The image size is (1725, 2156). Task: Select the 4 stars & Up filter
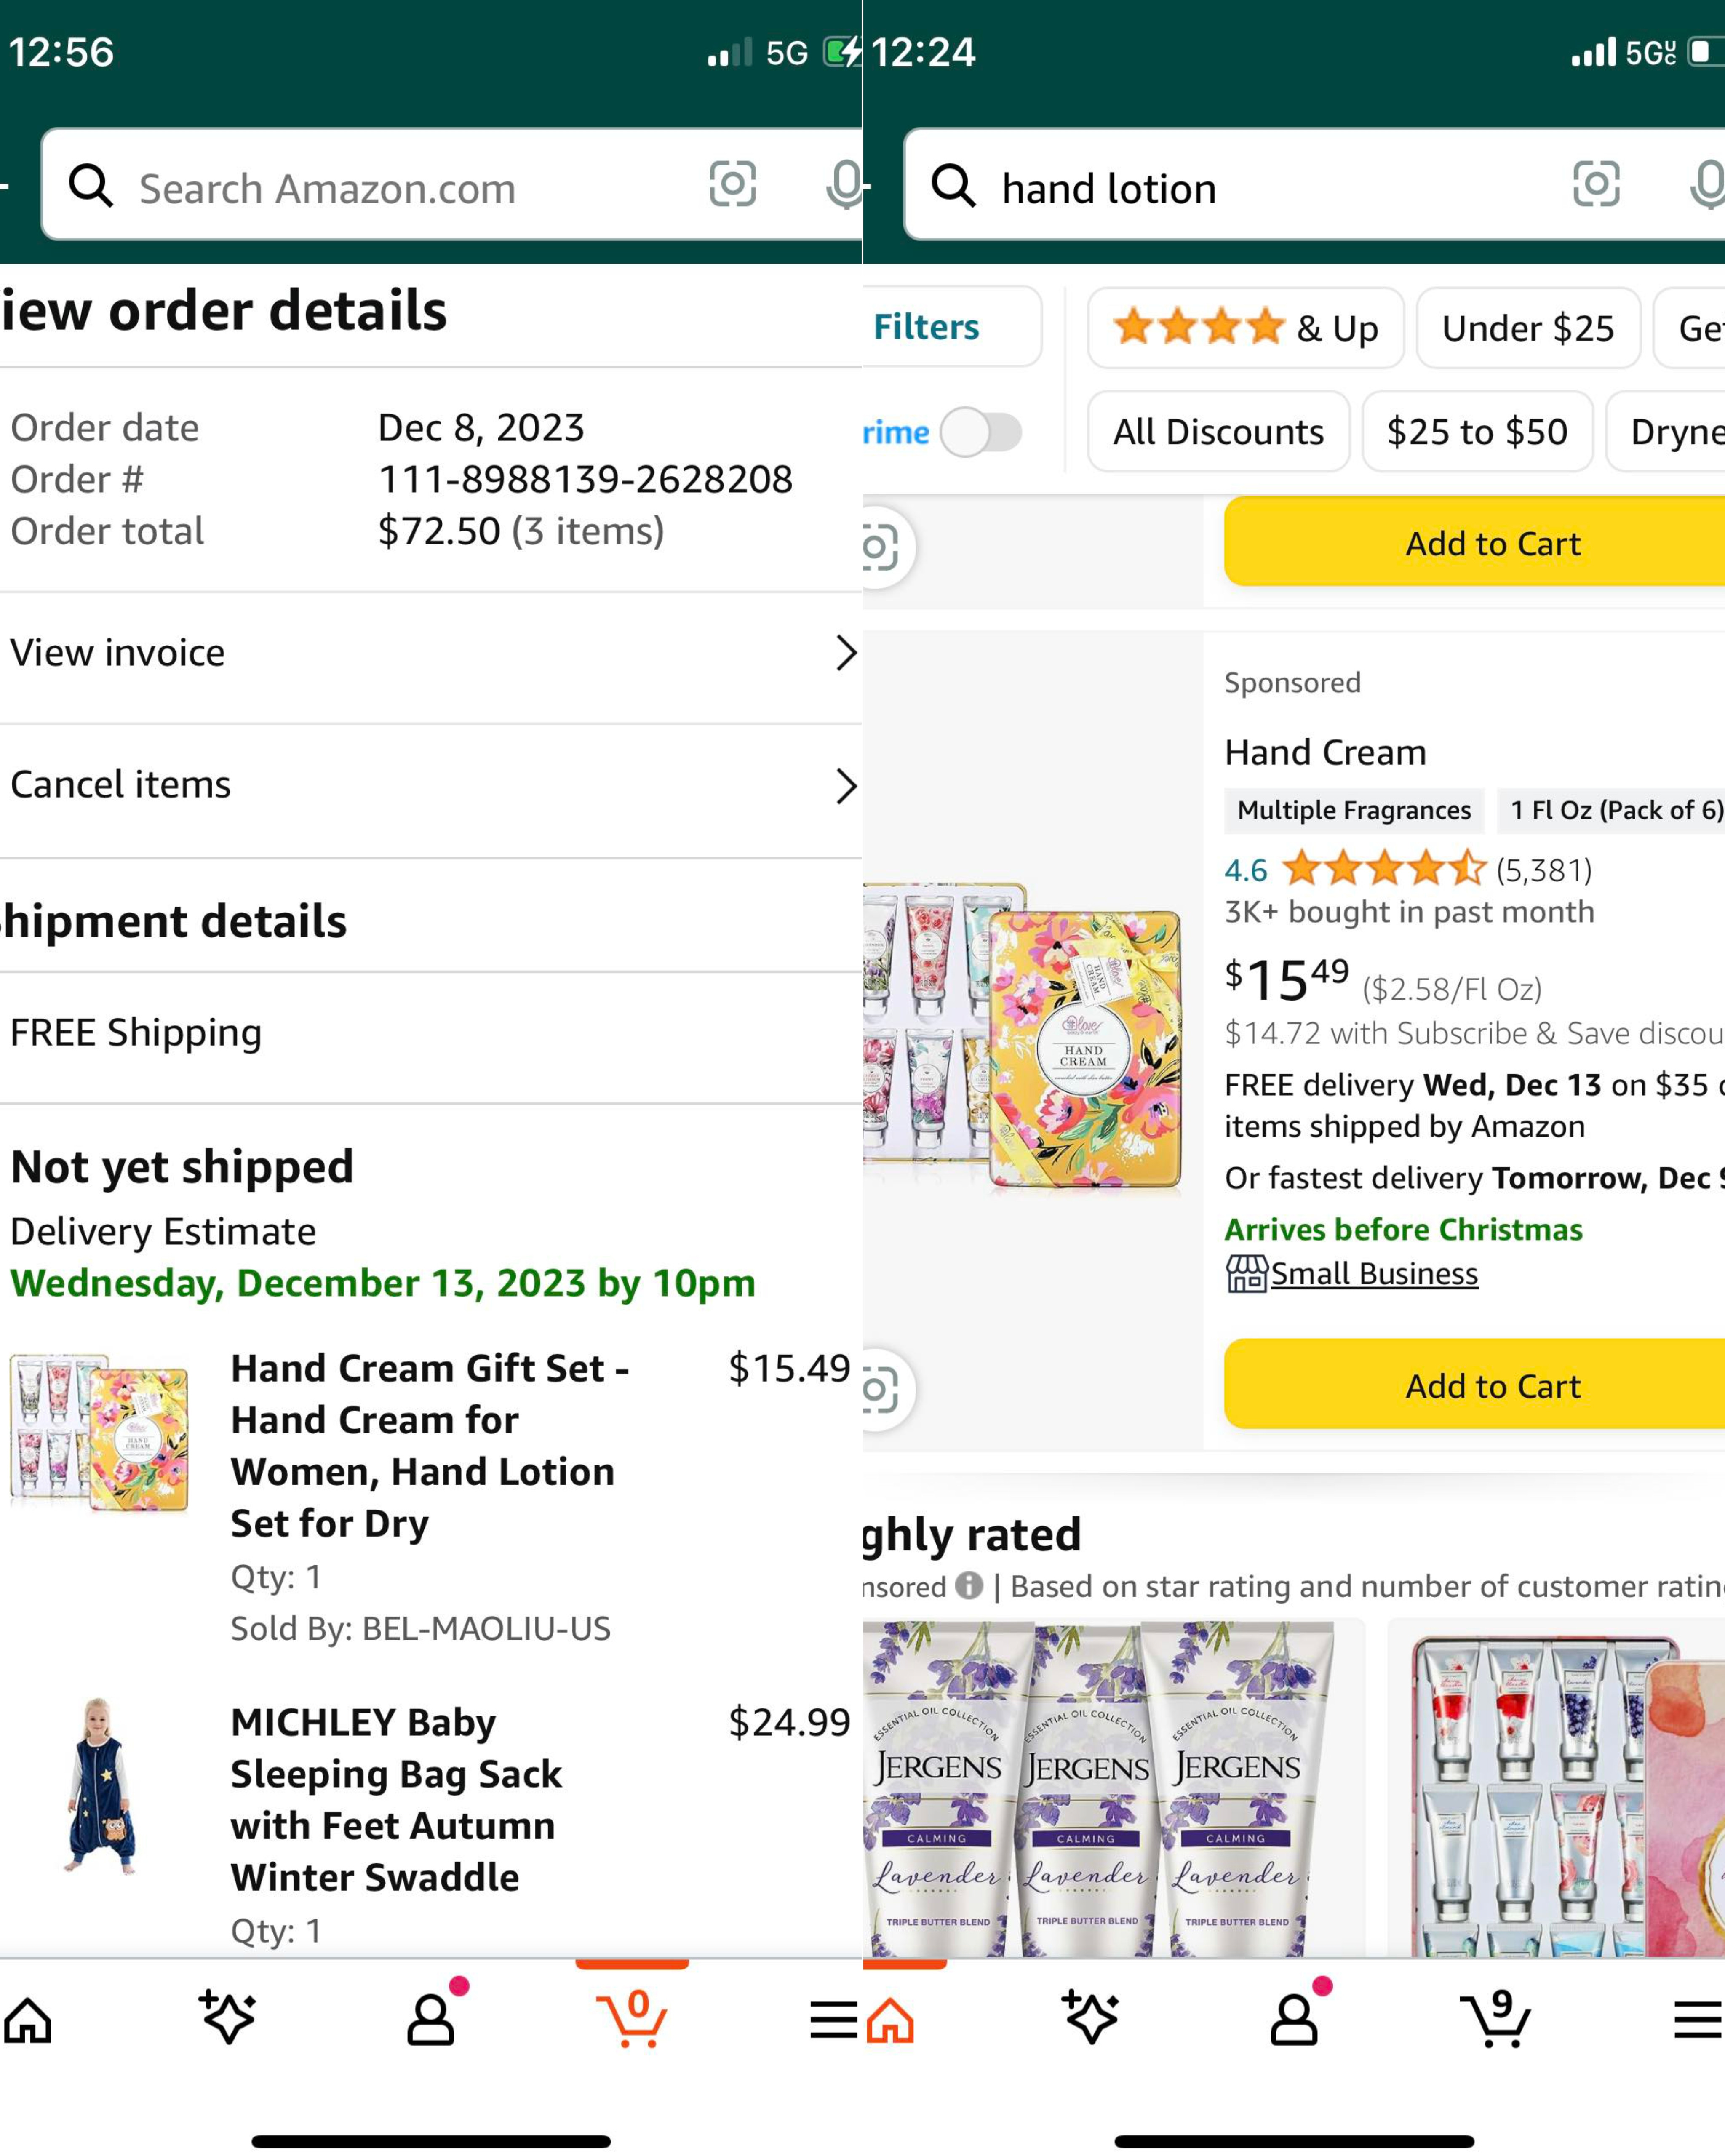1245,328
